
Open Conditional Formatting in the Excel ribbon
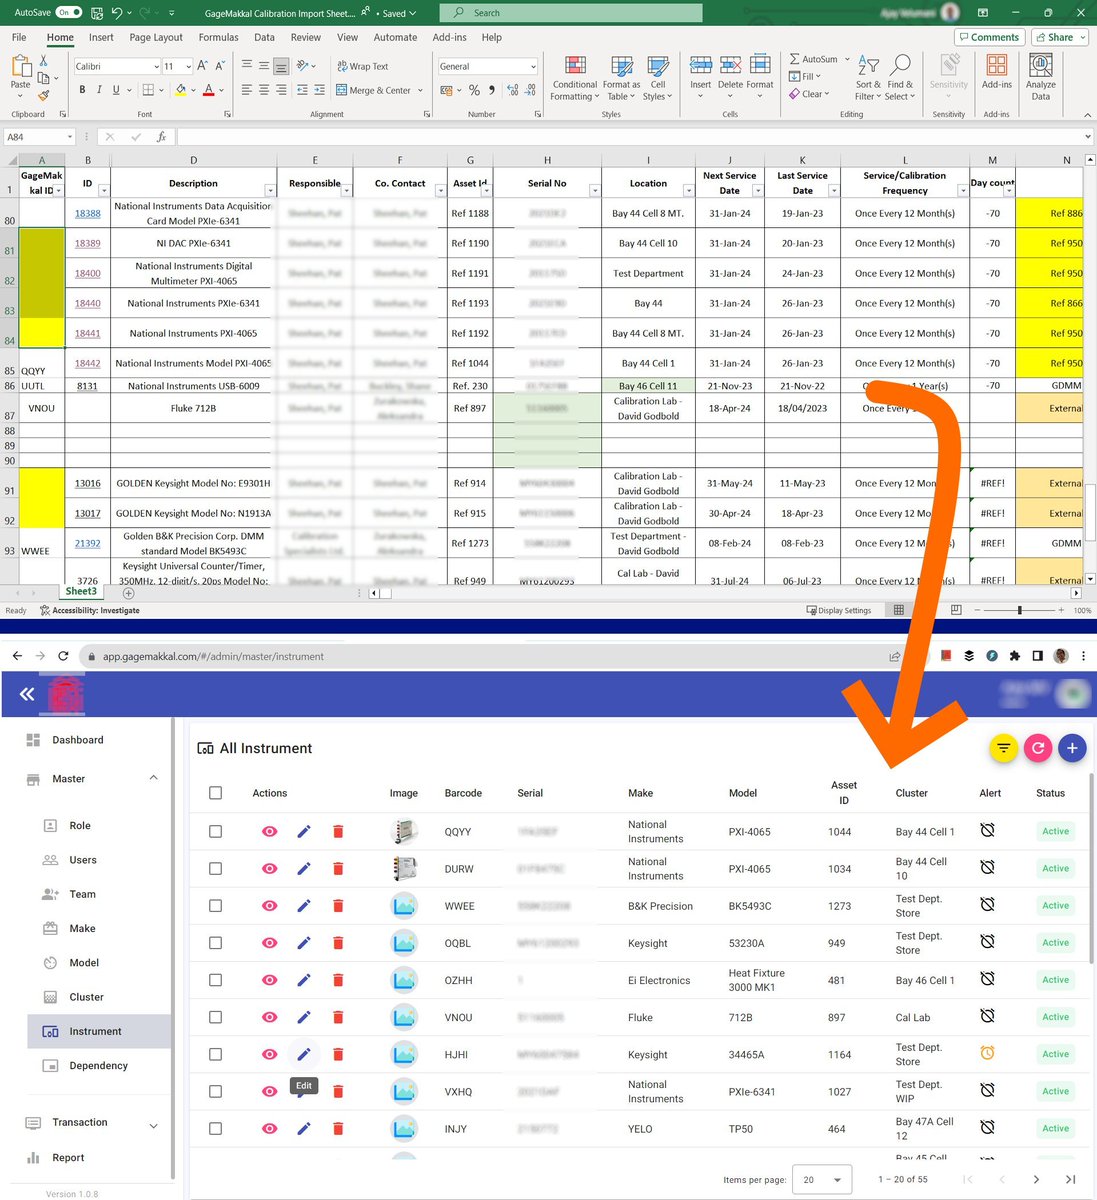click(x=574, y=80)
